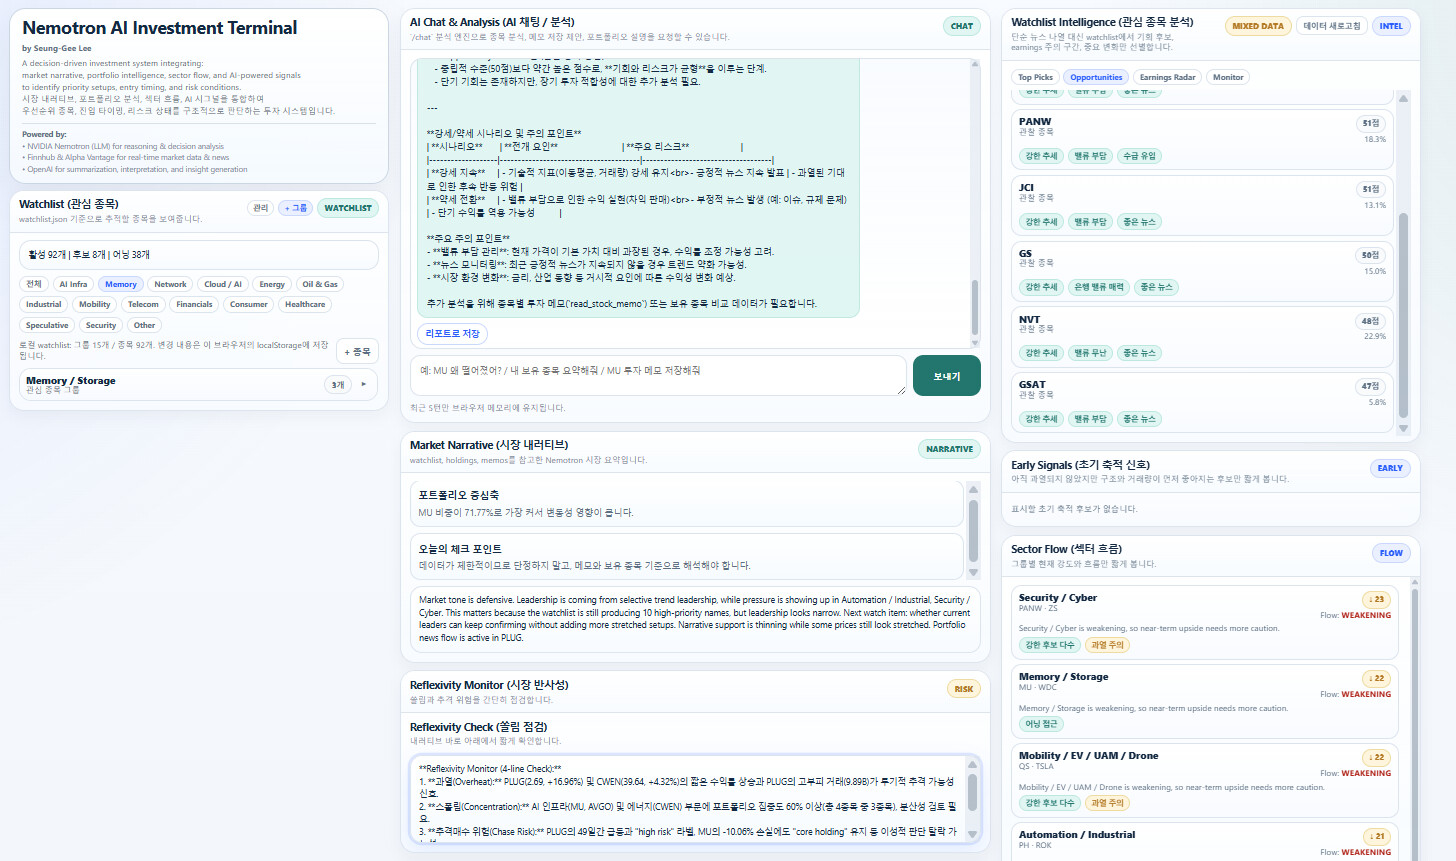Screen dimensions: 1456x861
Task: Click the Watchlist Intelligence list scrollbar thumb
Action: [1402, 314]
